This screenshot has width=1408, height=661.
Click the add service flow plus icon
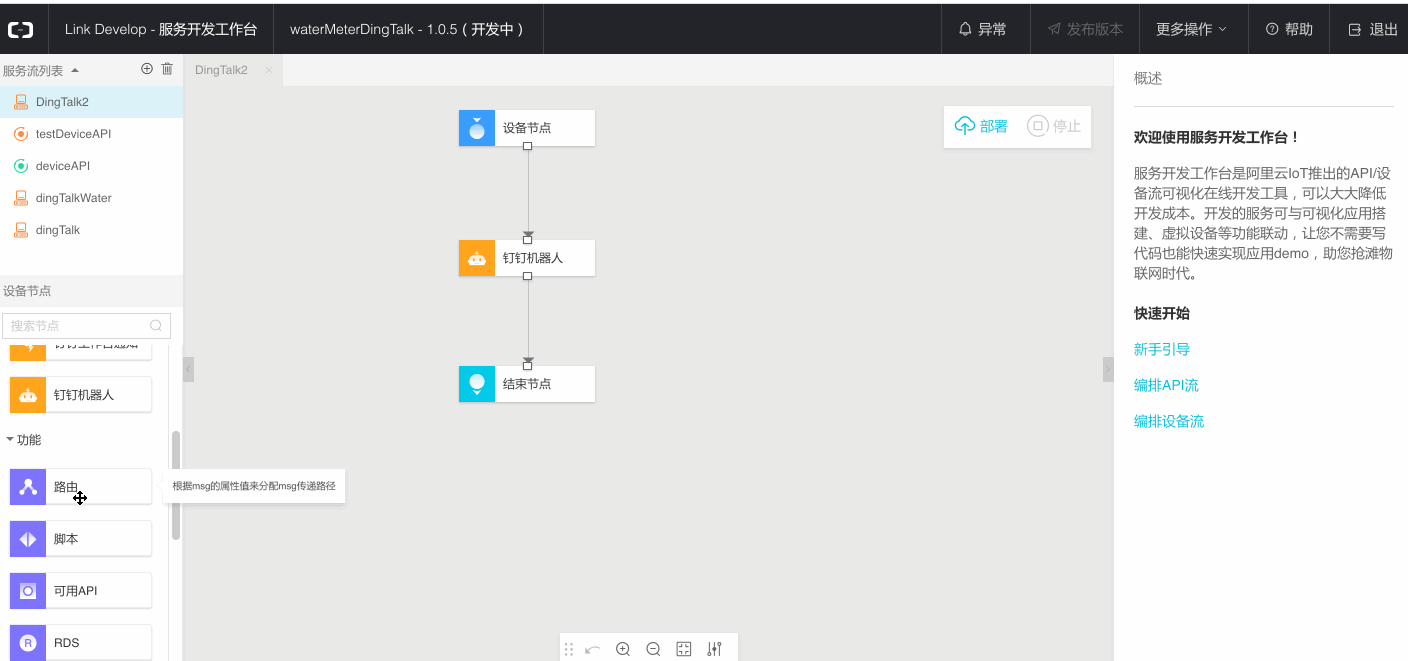(147, 69)
